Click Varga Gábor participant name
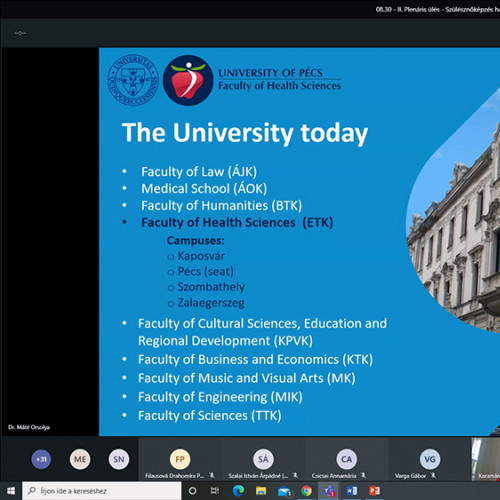Image resolution: width=500 pixels, height=500 pixels. pyautogui.click(x=410, y=476)
